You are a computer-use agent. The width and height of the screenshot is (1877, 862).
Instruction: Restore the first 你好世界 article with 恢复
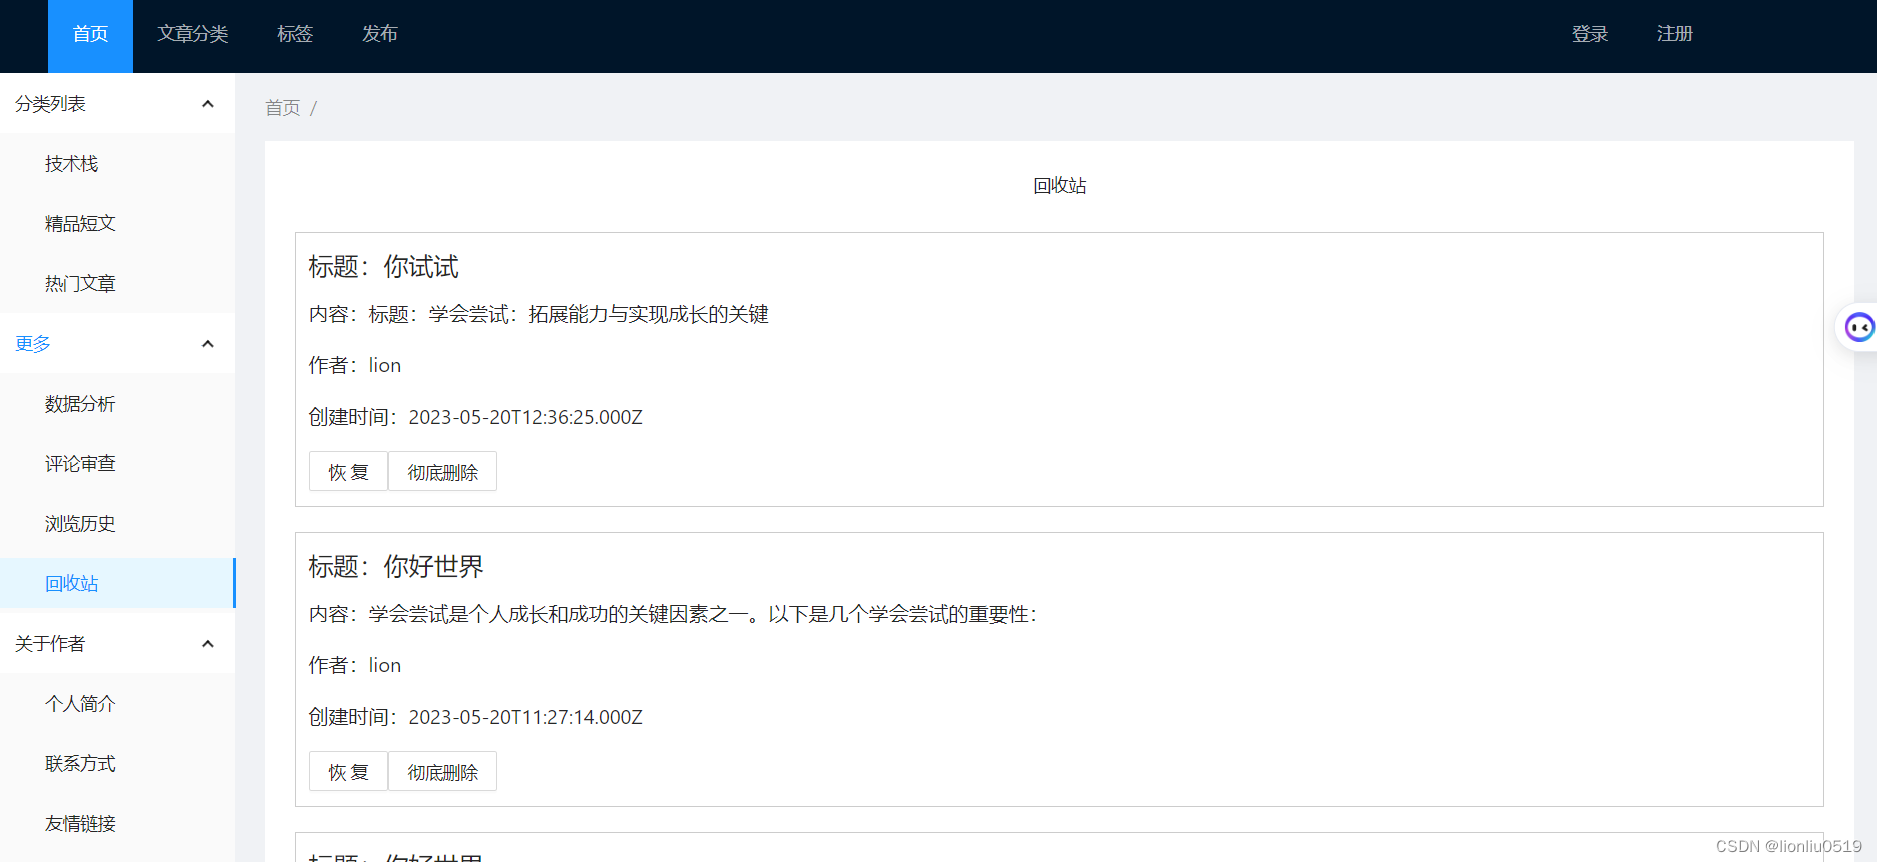pyautogui.click(x=348, y=772)
